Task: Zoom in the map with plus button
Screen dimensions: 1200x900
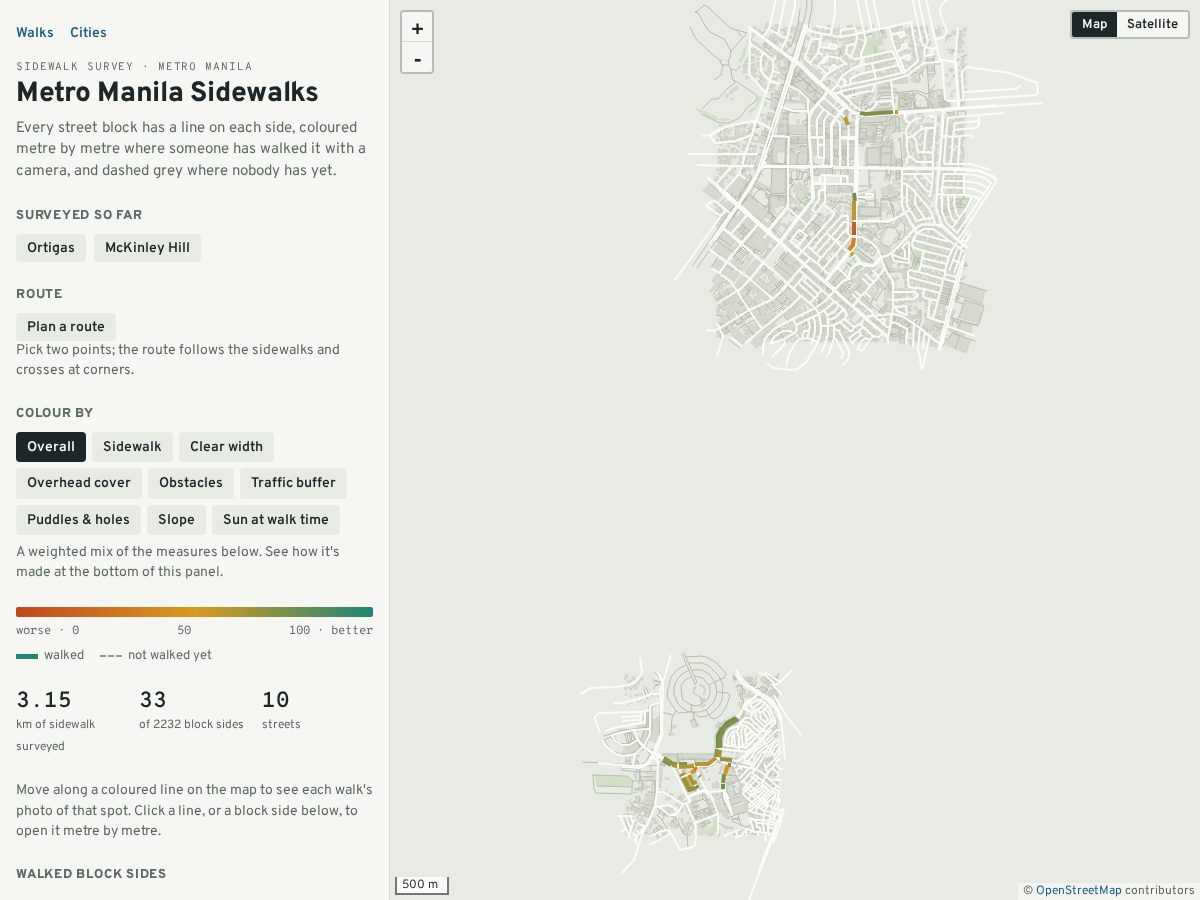Action: (417, 28)
